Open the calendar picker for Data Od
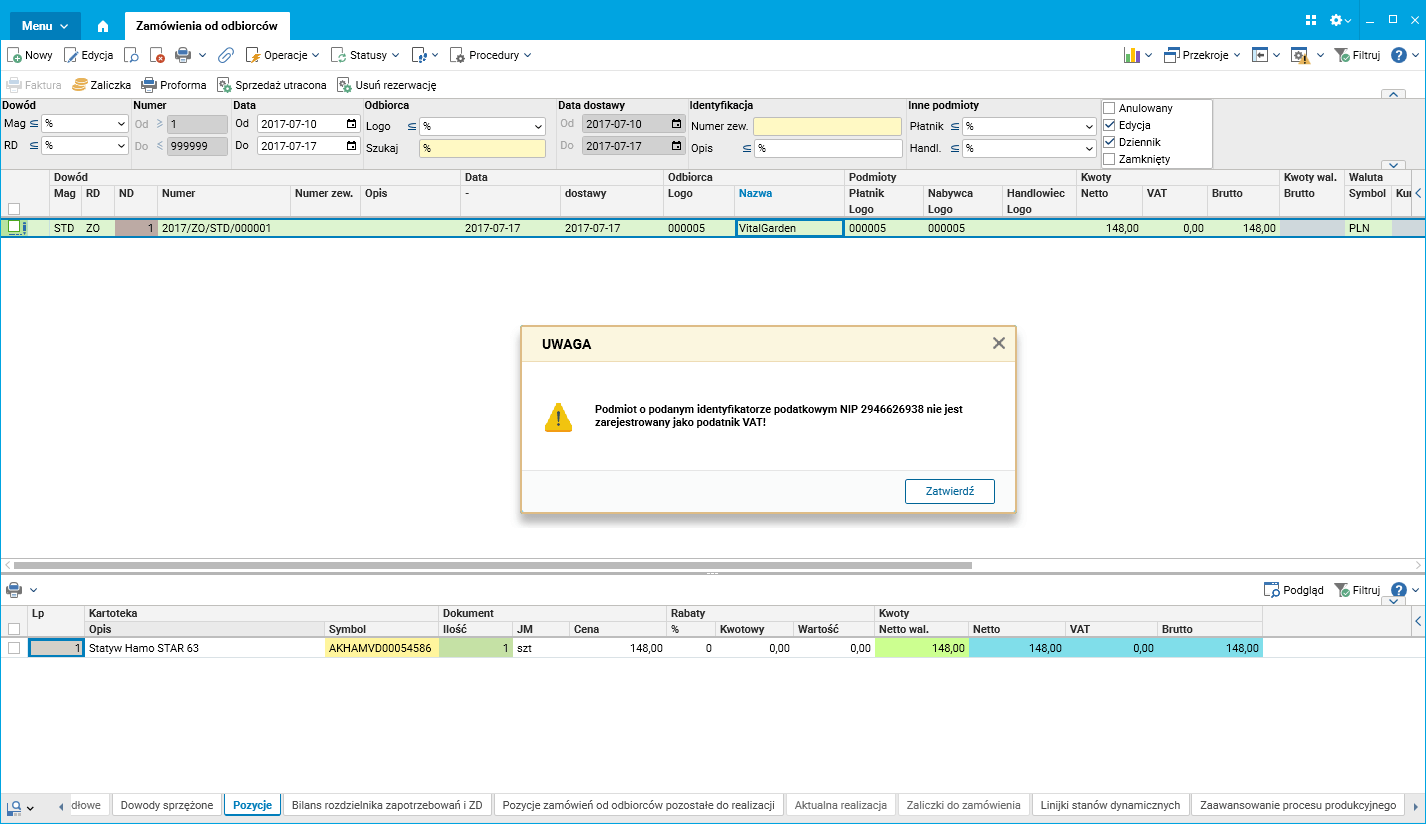This screenshot has width=1426, height=824. tap(351, 124)
